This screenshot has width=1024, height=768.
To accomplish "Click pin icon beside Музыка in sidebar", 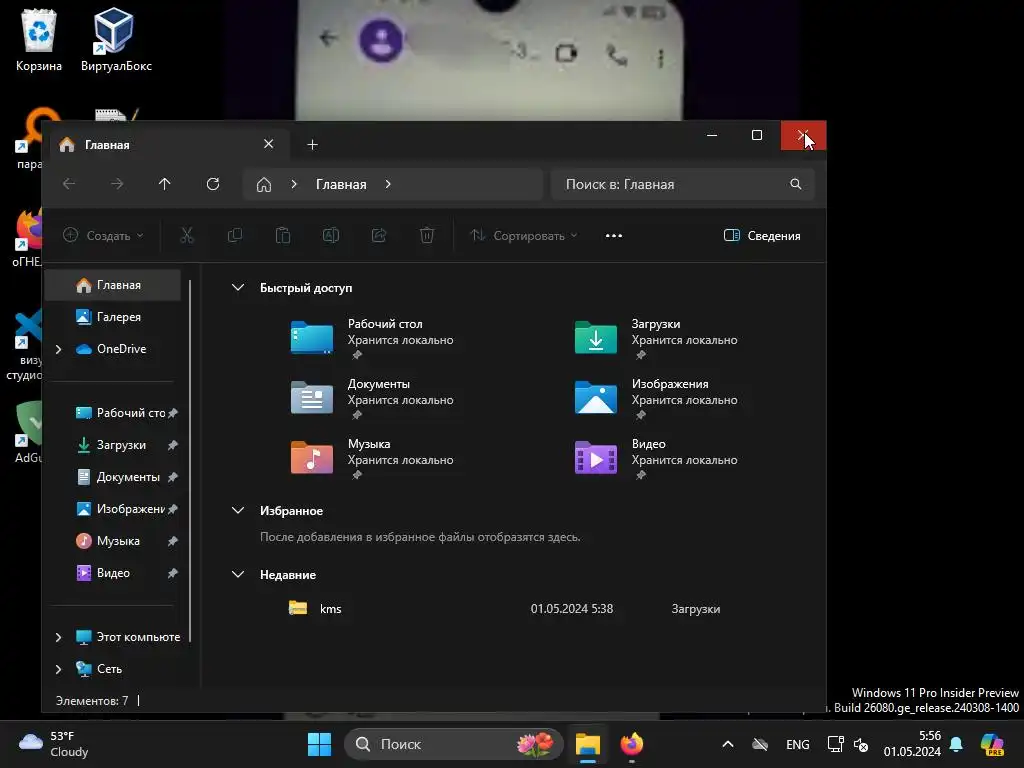I will pos(172,541).
